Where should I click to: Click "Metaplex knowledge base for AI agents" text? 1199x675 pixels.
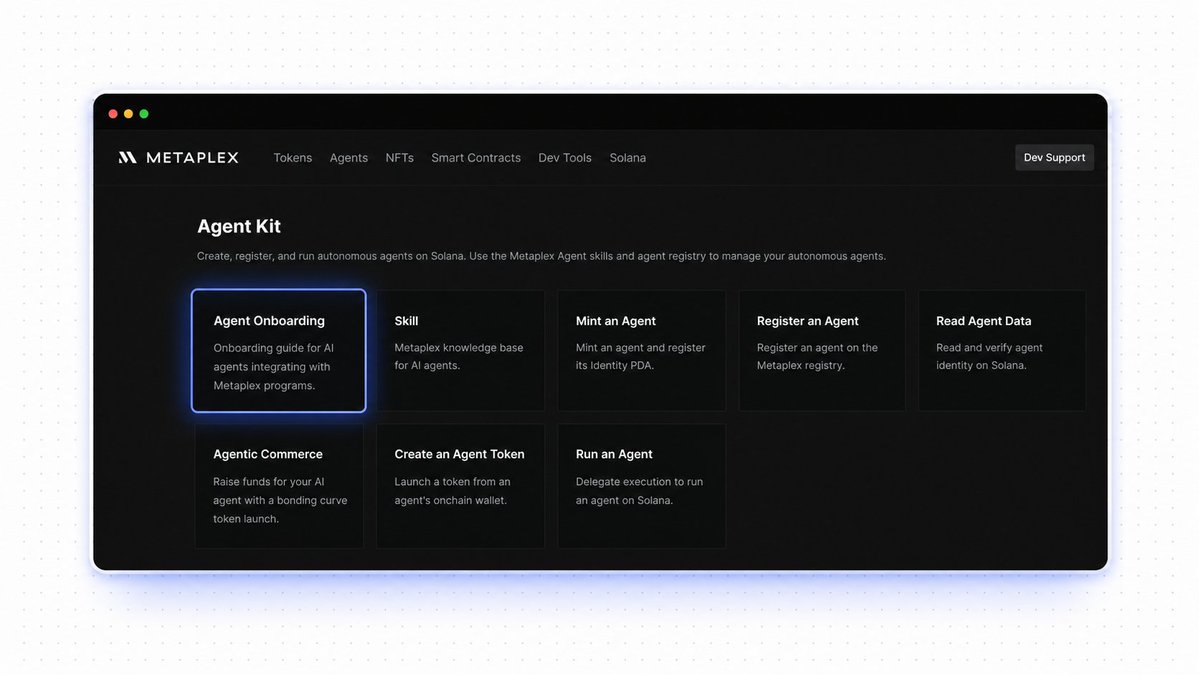[459, 356]
